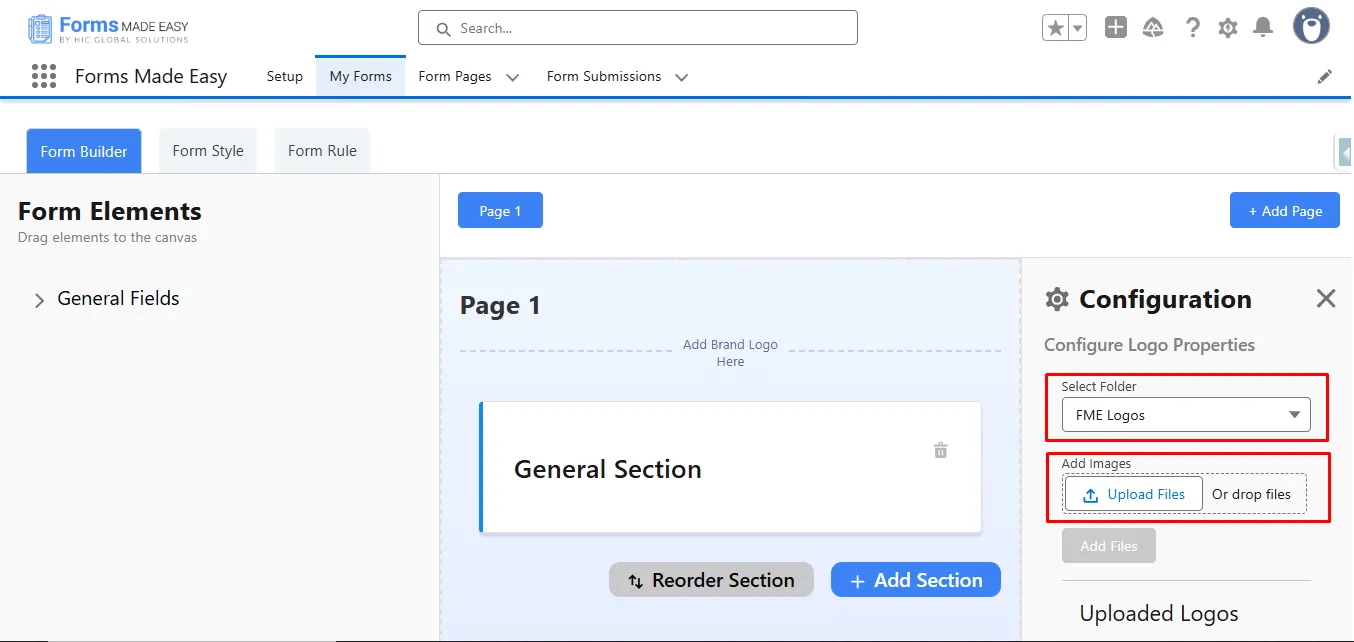Screen dimensions: 1354x642
Task: Open the App Launcher grid icon
Action: click(x=43, y=77)
